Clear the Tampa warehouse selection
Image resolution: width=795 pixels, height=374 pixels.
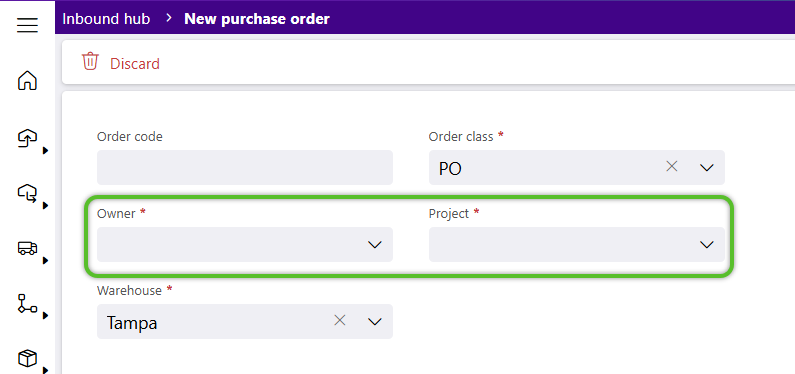pos(340,320)
